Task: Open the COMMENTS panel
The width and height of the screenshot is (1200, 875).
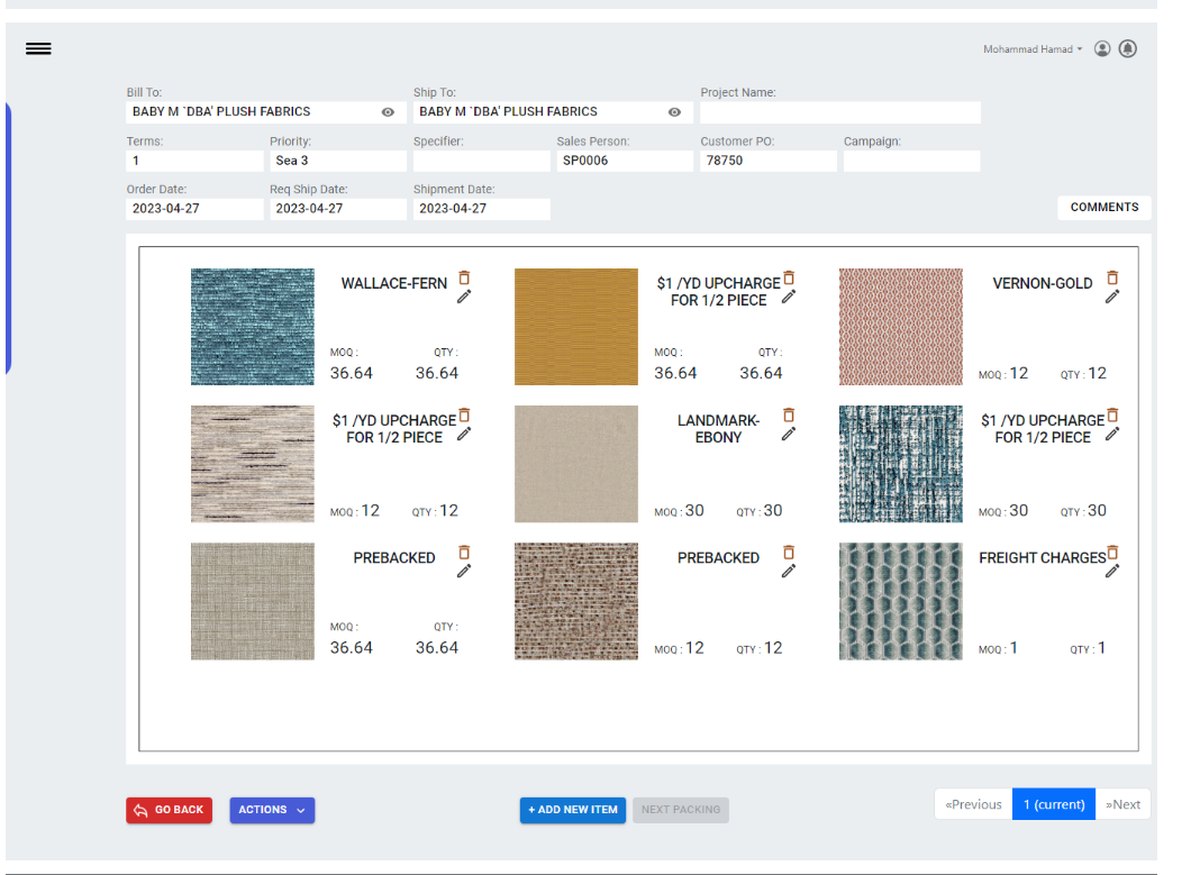Action: click(x=1104, y=208)
